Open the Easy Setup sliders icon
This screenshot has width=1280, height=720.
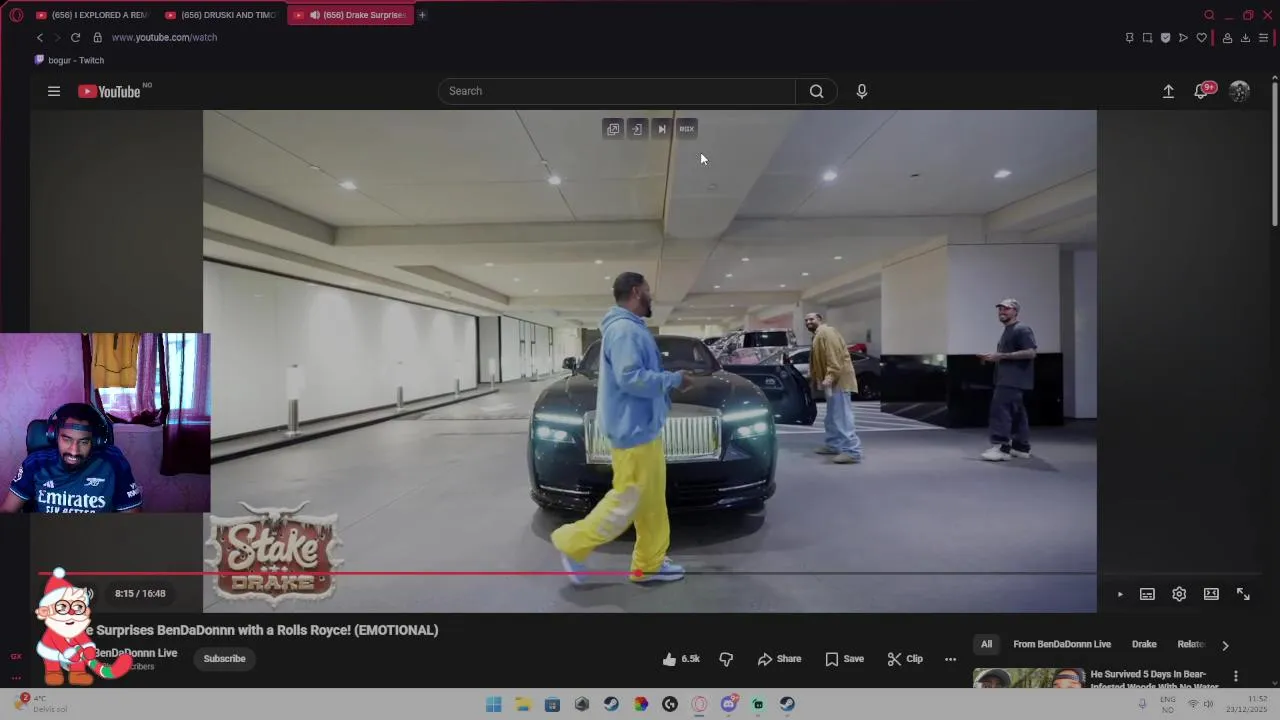1263,38
